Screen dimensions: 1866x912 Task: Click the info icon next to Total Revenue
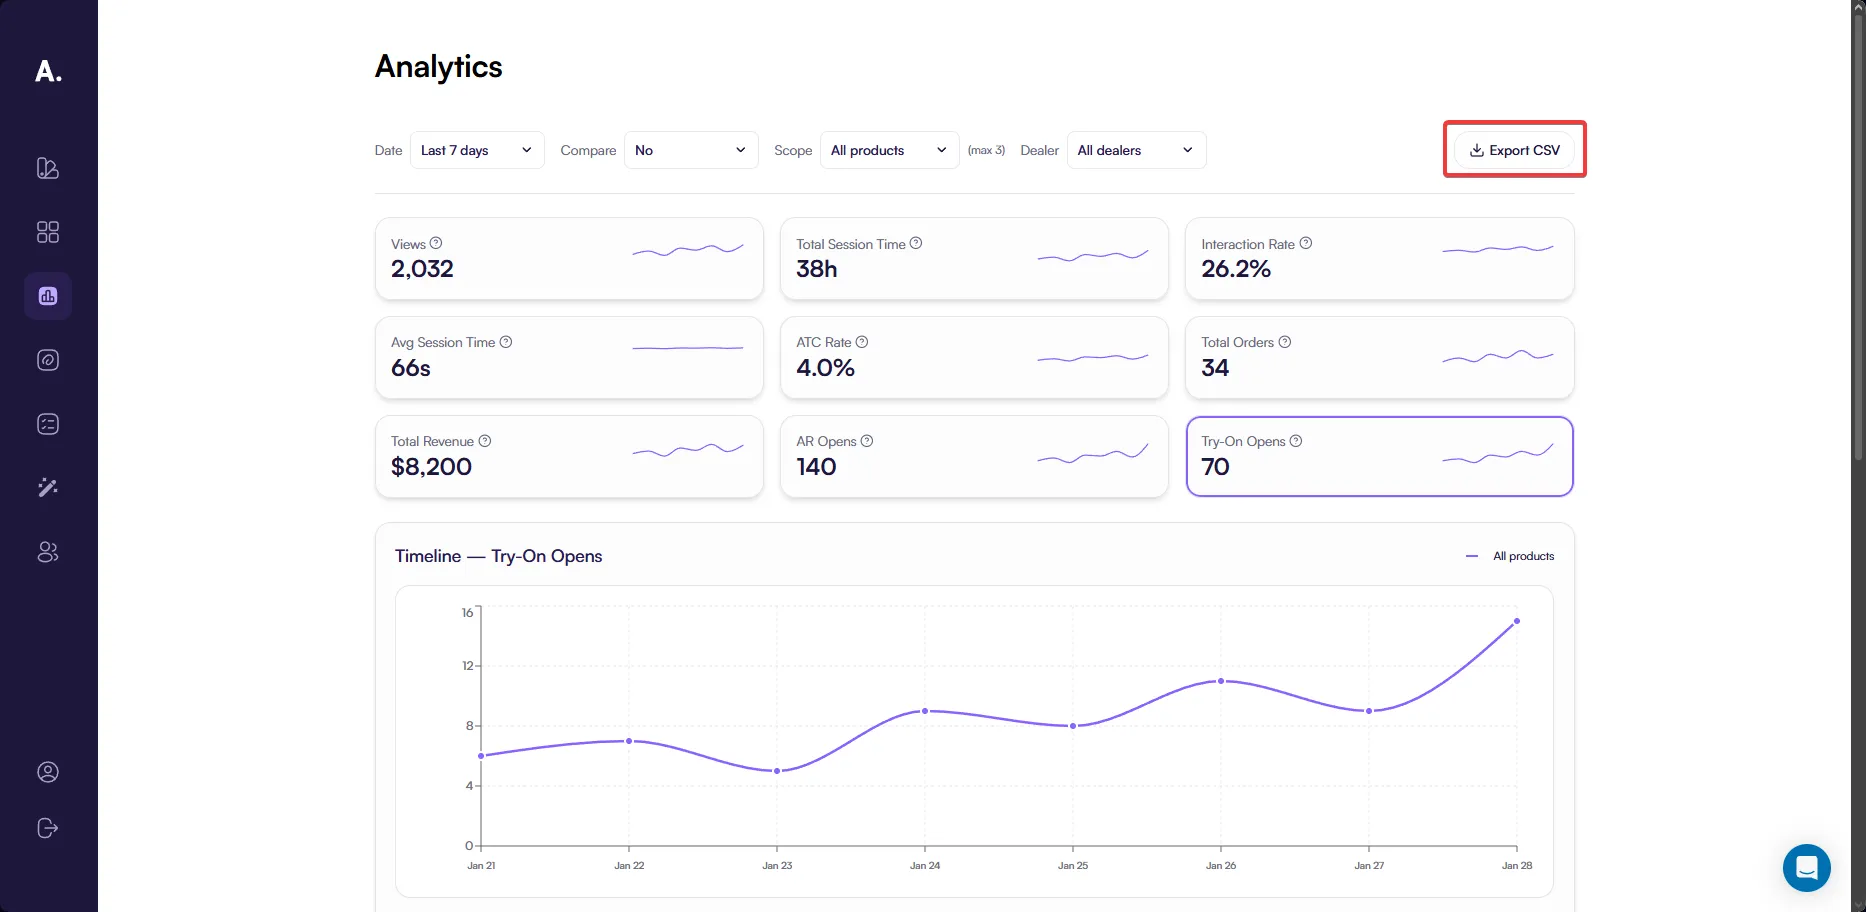point(485,441)
